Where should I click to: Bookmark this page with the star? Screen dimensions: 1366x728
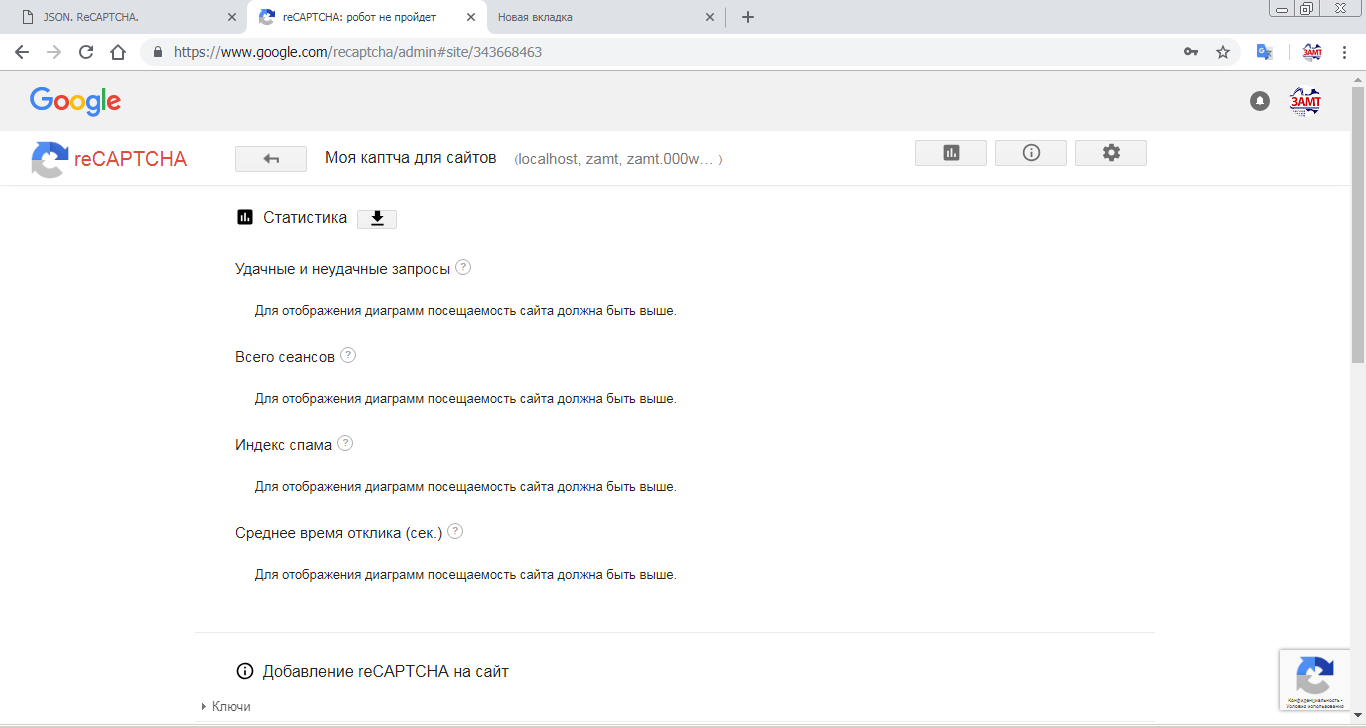pyautogui.click(x=1223, y=52)
